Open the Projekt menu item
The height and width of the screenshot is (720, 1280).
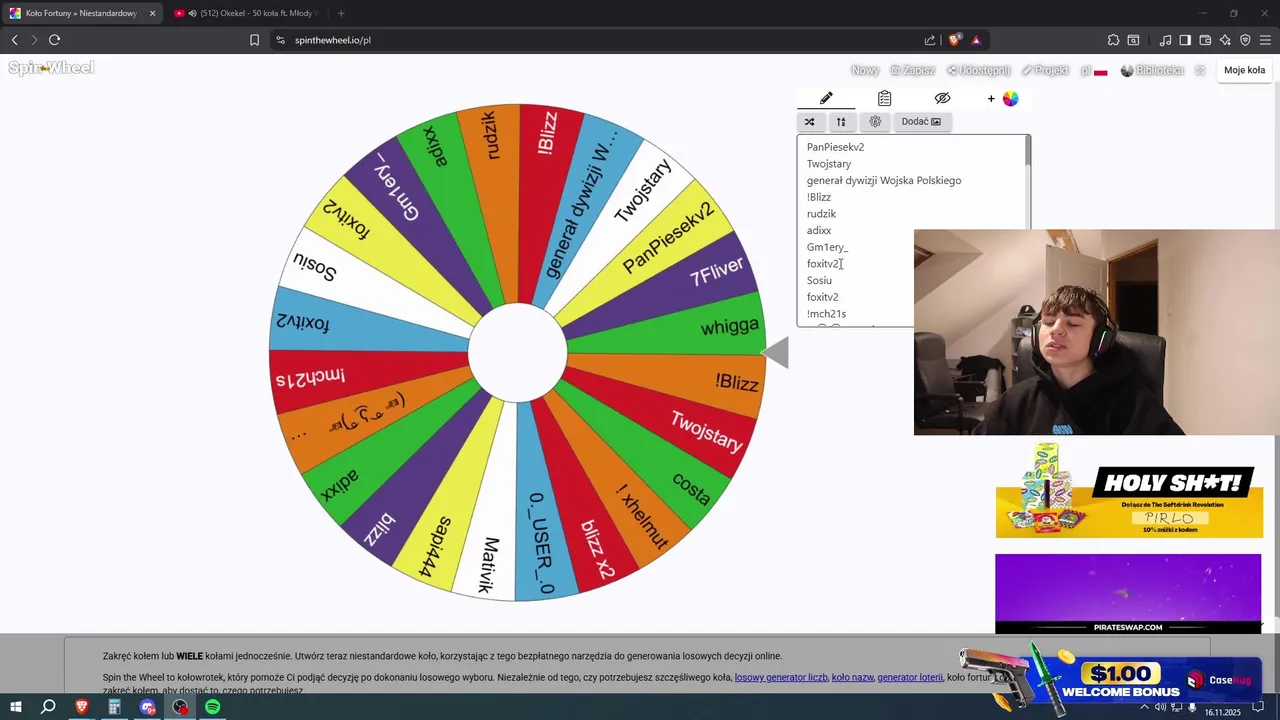coord(1045,71)
